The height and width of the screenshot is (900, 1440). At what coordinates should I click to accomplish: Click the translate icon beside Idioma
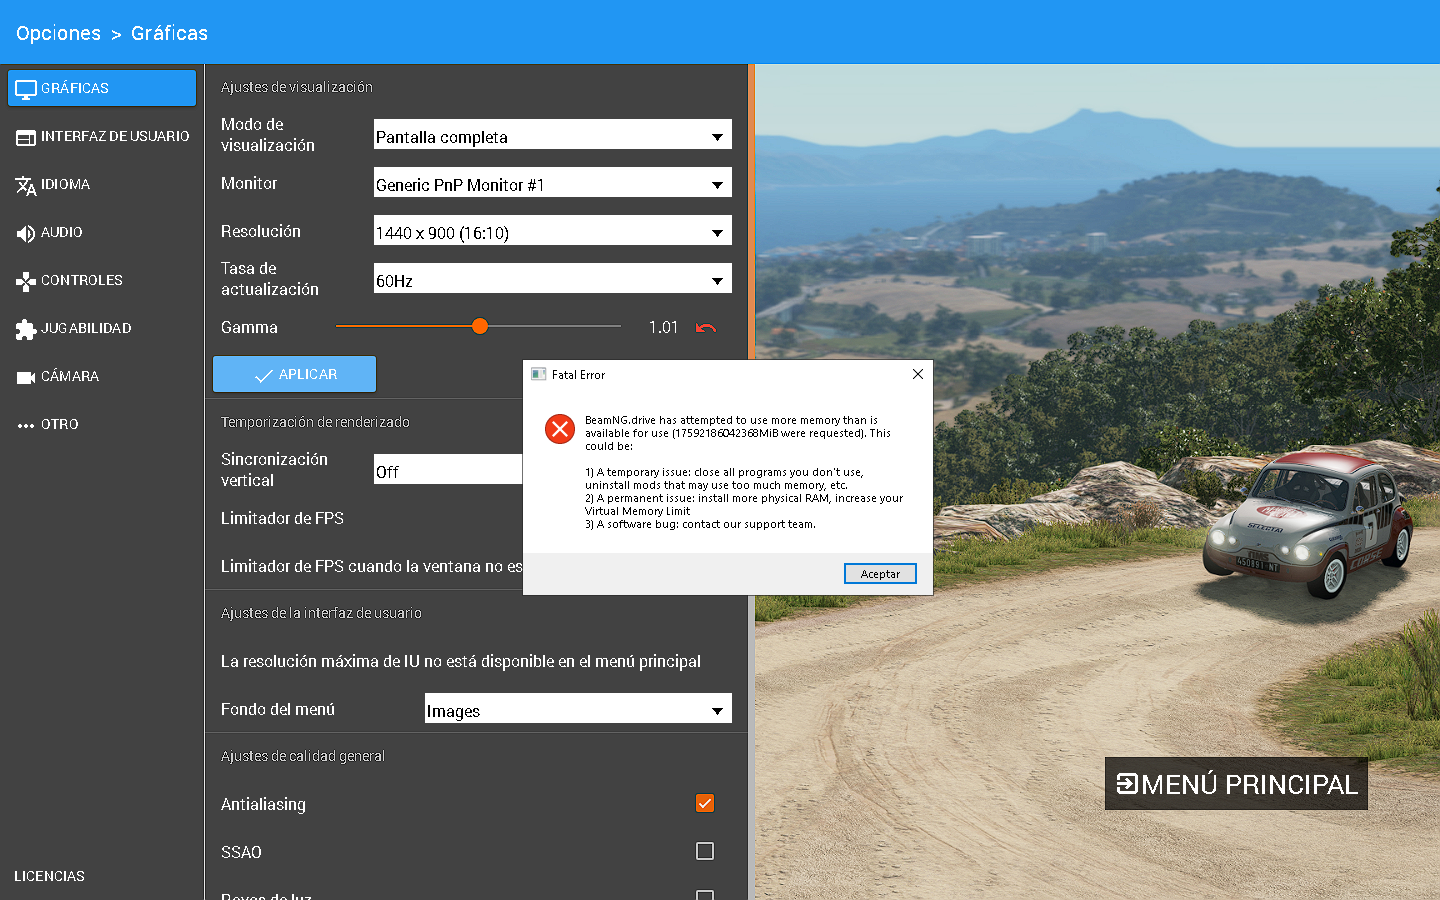point(26,185)
